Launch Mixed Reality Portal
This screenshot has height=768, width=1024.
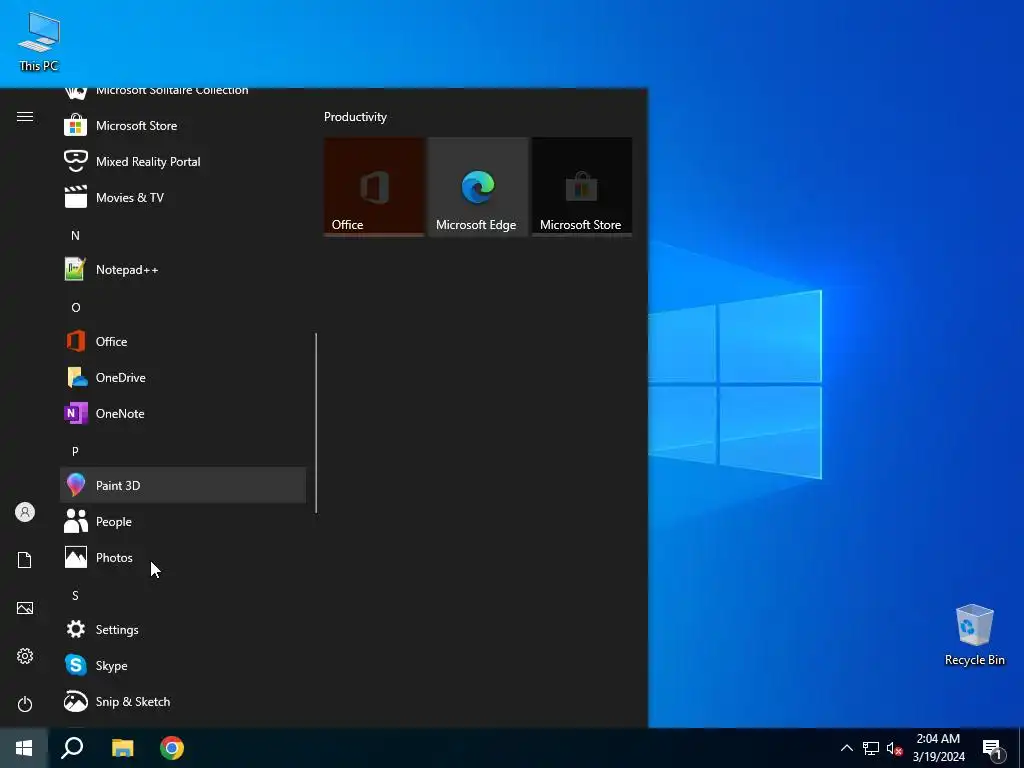point(183,161)
